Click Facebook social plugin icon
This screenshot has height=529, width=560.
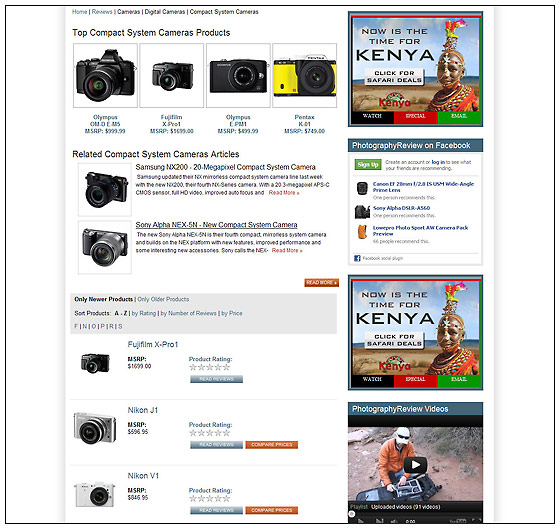pos(357,258)
